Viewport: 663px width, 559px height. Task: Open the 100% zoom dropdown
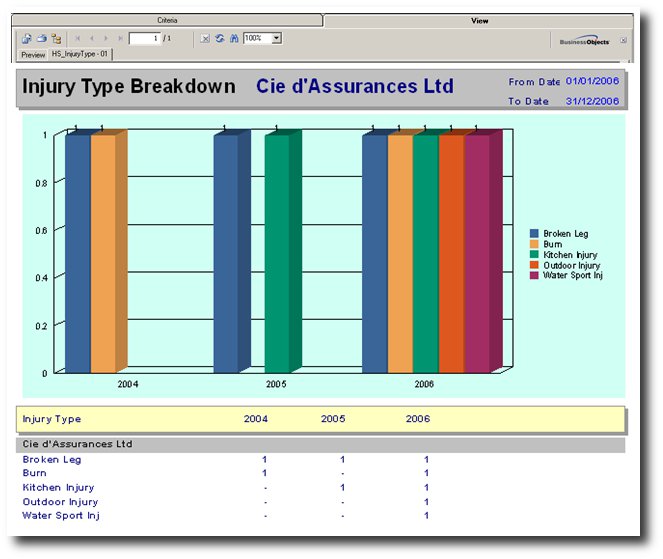(x=276, y=38)
